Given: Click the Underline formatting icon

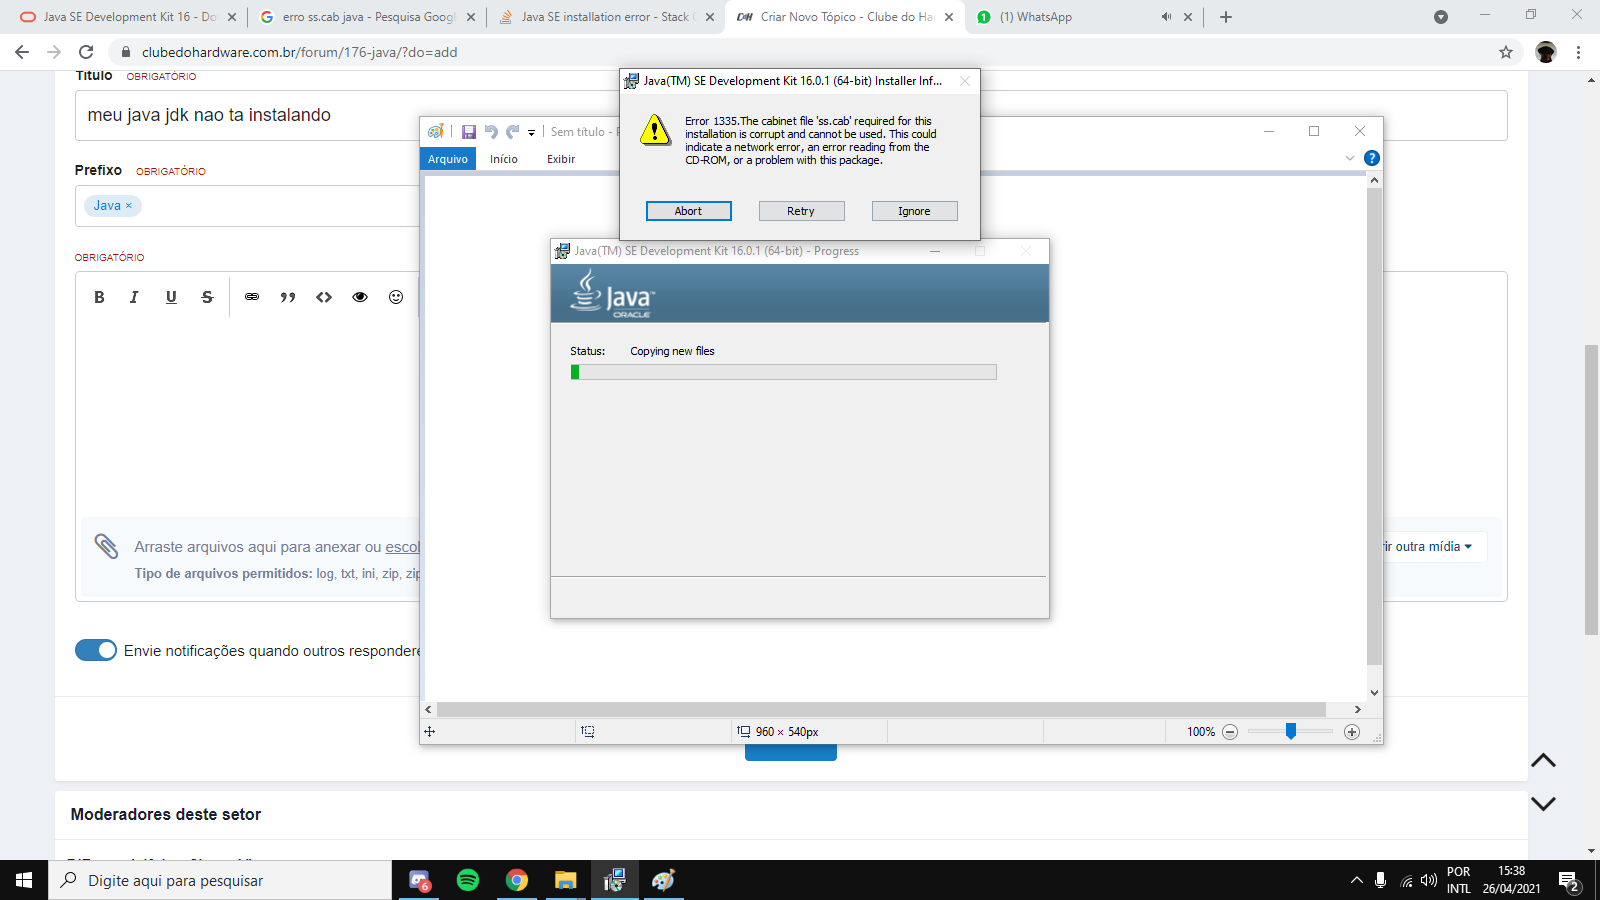Looking at the screenshot, I should click(x=171, y=297).
